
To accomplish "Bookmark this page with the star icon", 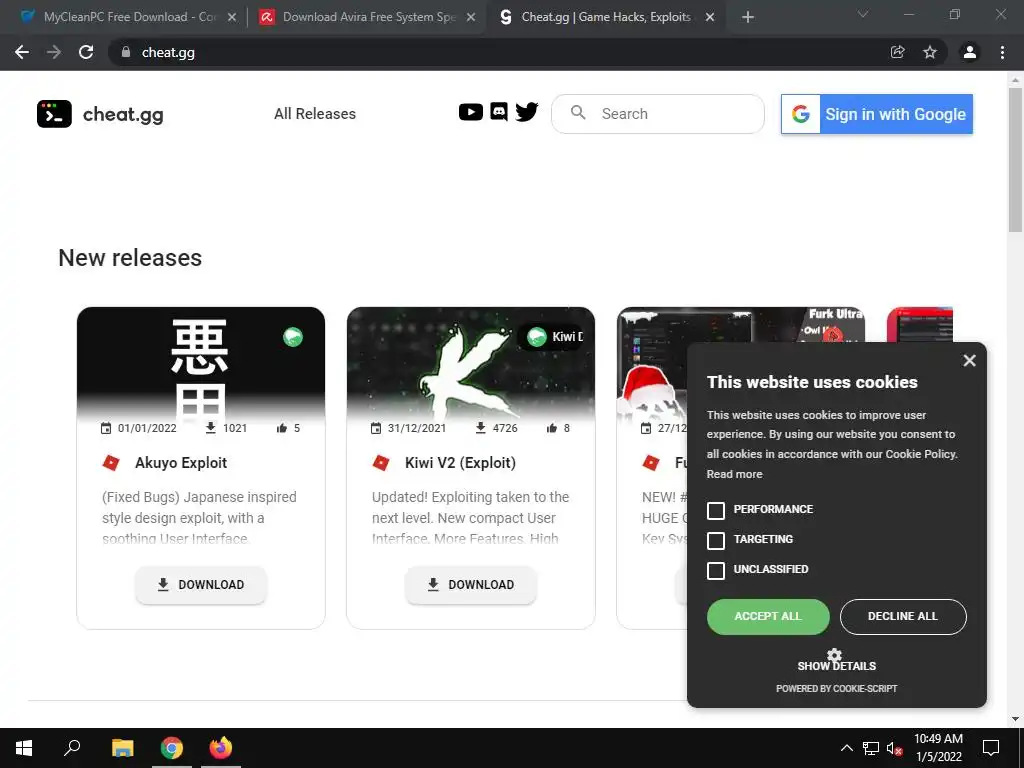I will point(930,52).
